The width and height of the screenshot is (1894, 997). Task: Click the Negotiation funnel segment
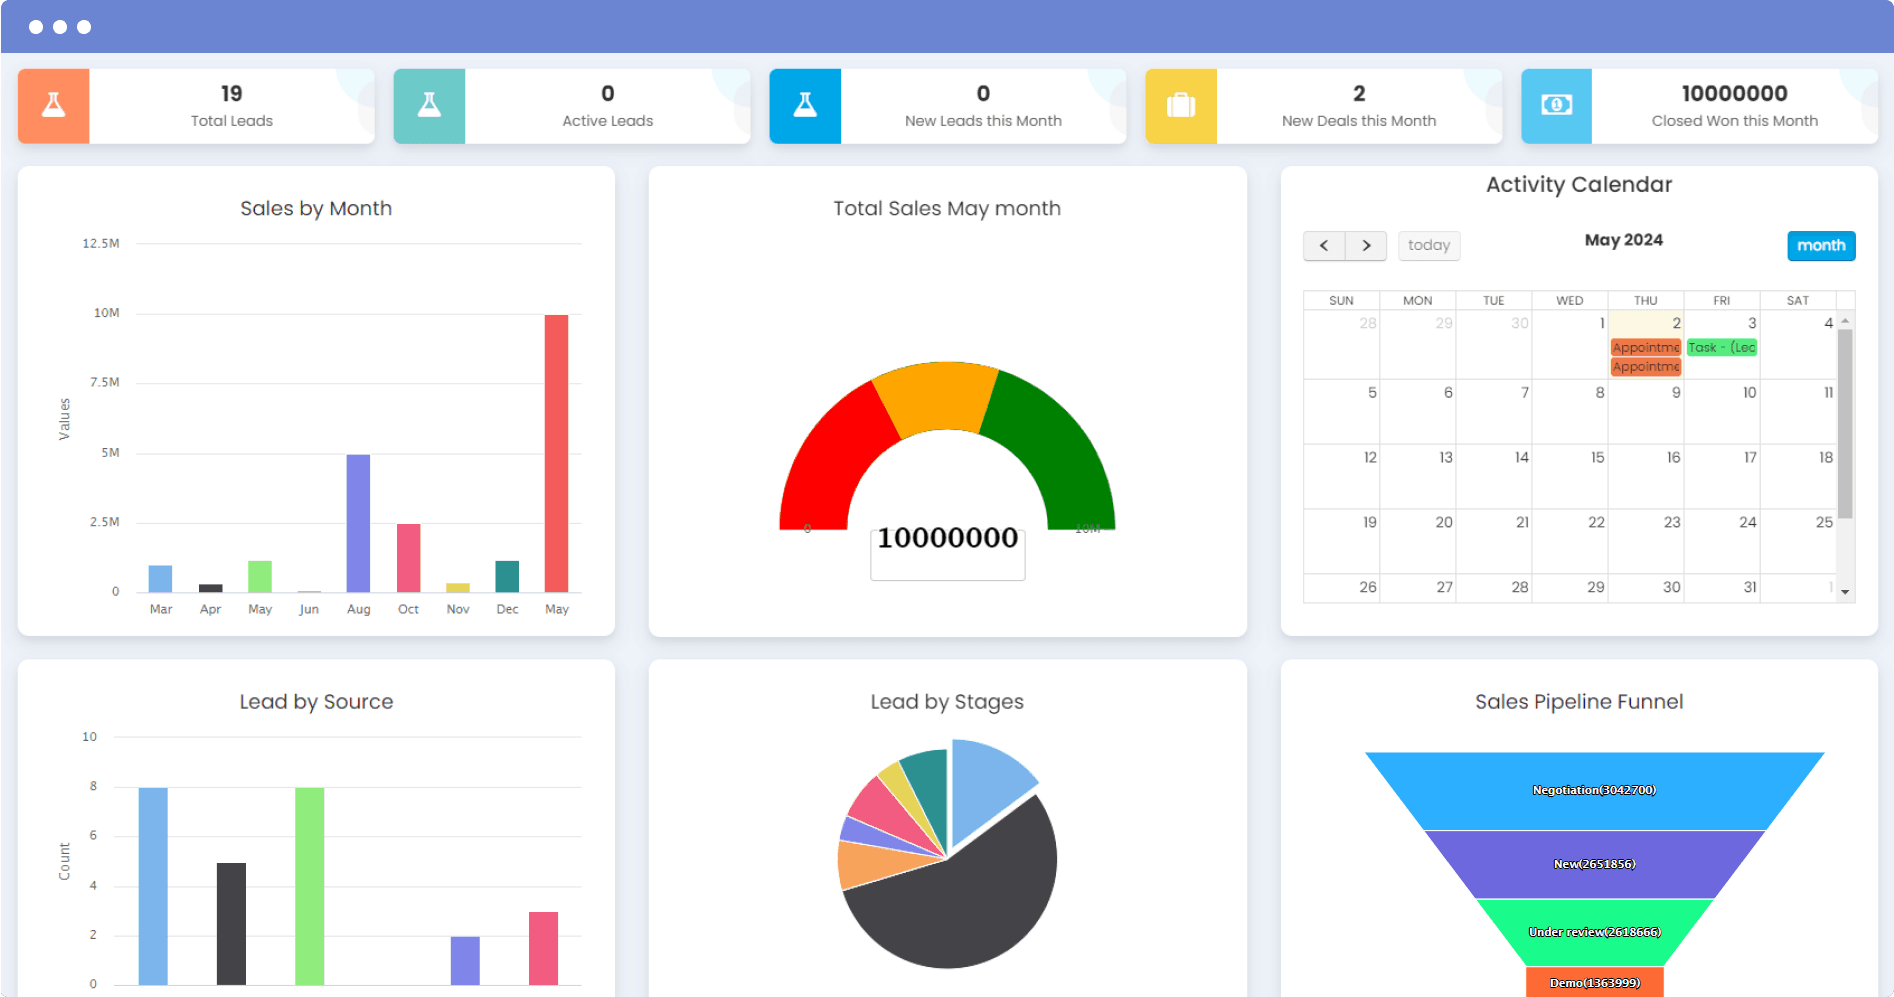1594,790
